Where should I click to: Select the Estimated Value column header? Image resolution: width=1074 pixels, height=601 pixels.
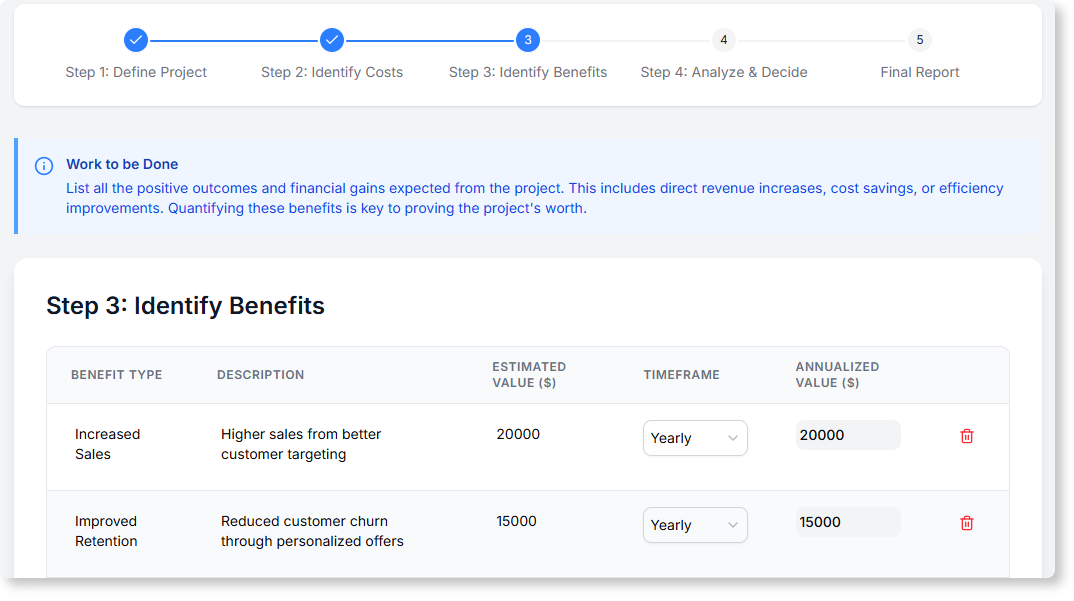click(x=529, y=375)
